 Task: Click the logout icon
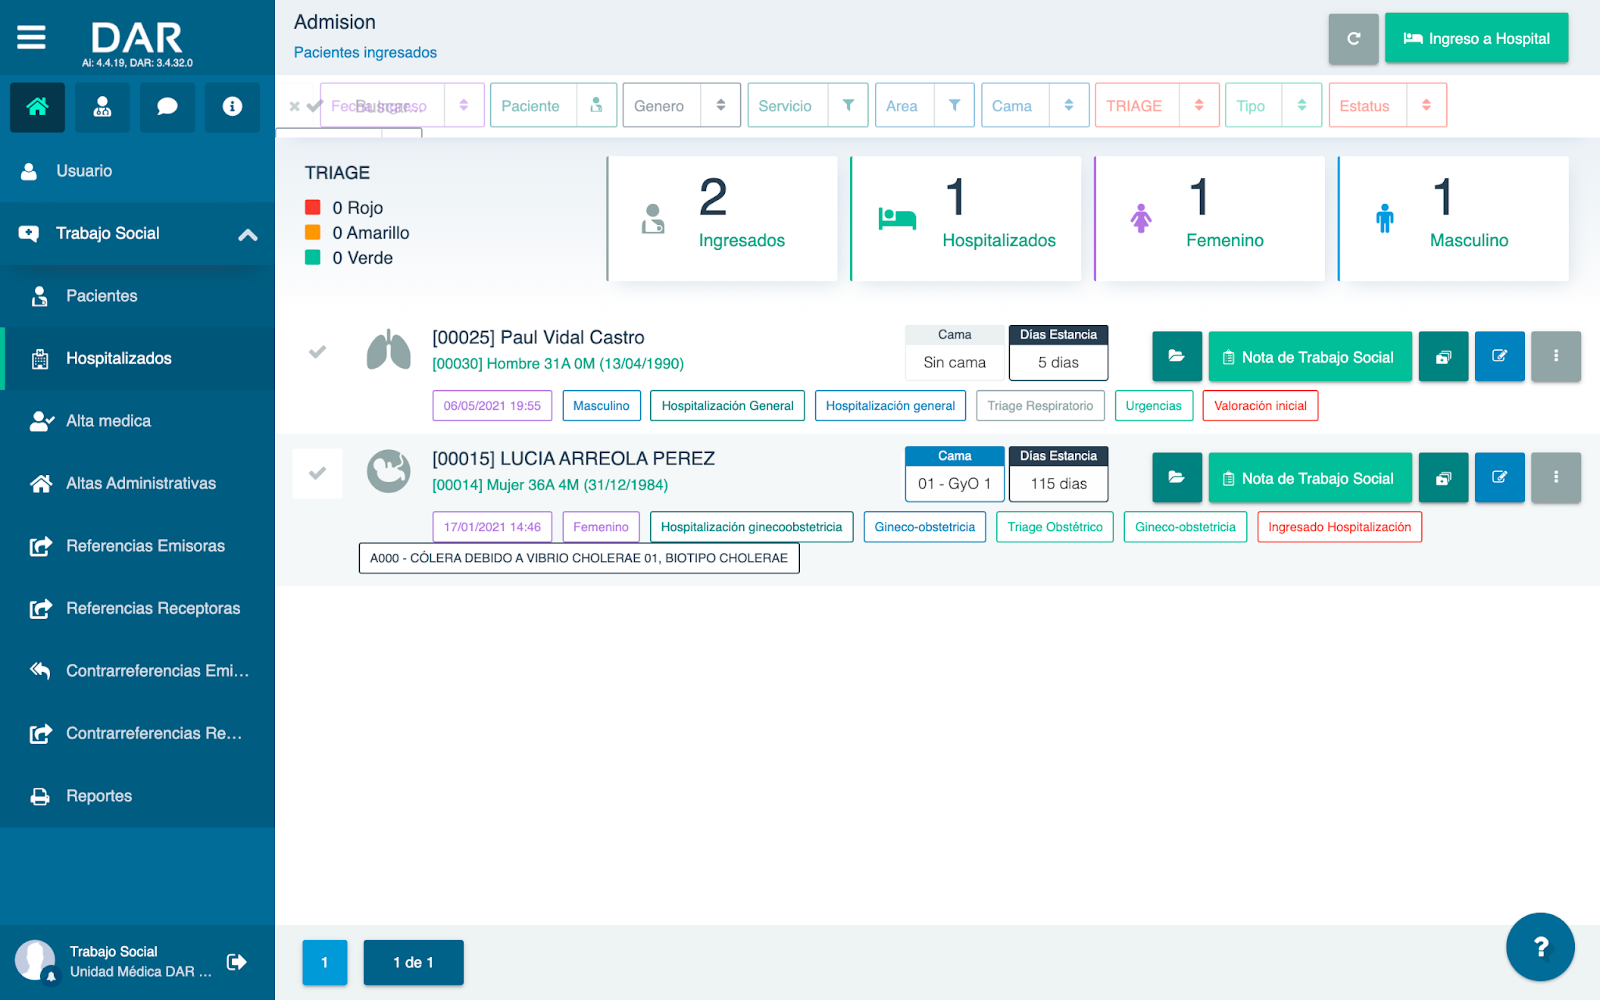point(237,962)
